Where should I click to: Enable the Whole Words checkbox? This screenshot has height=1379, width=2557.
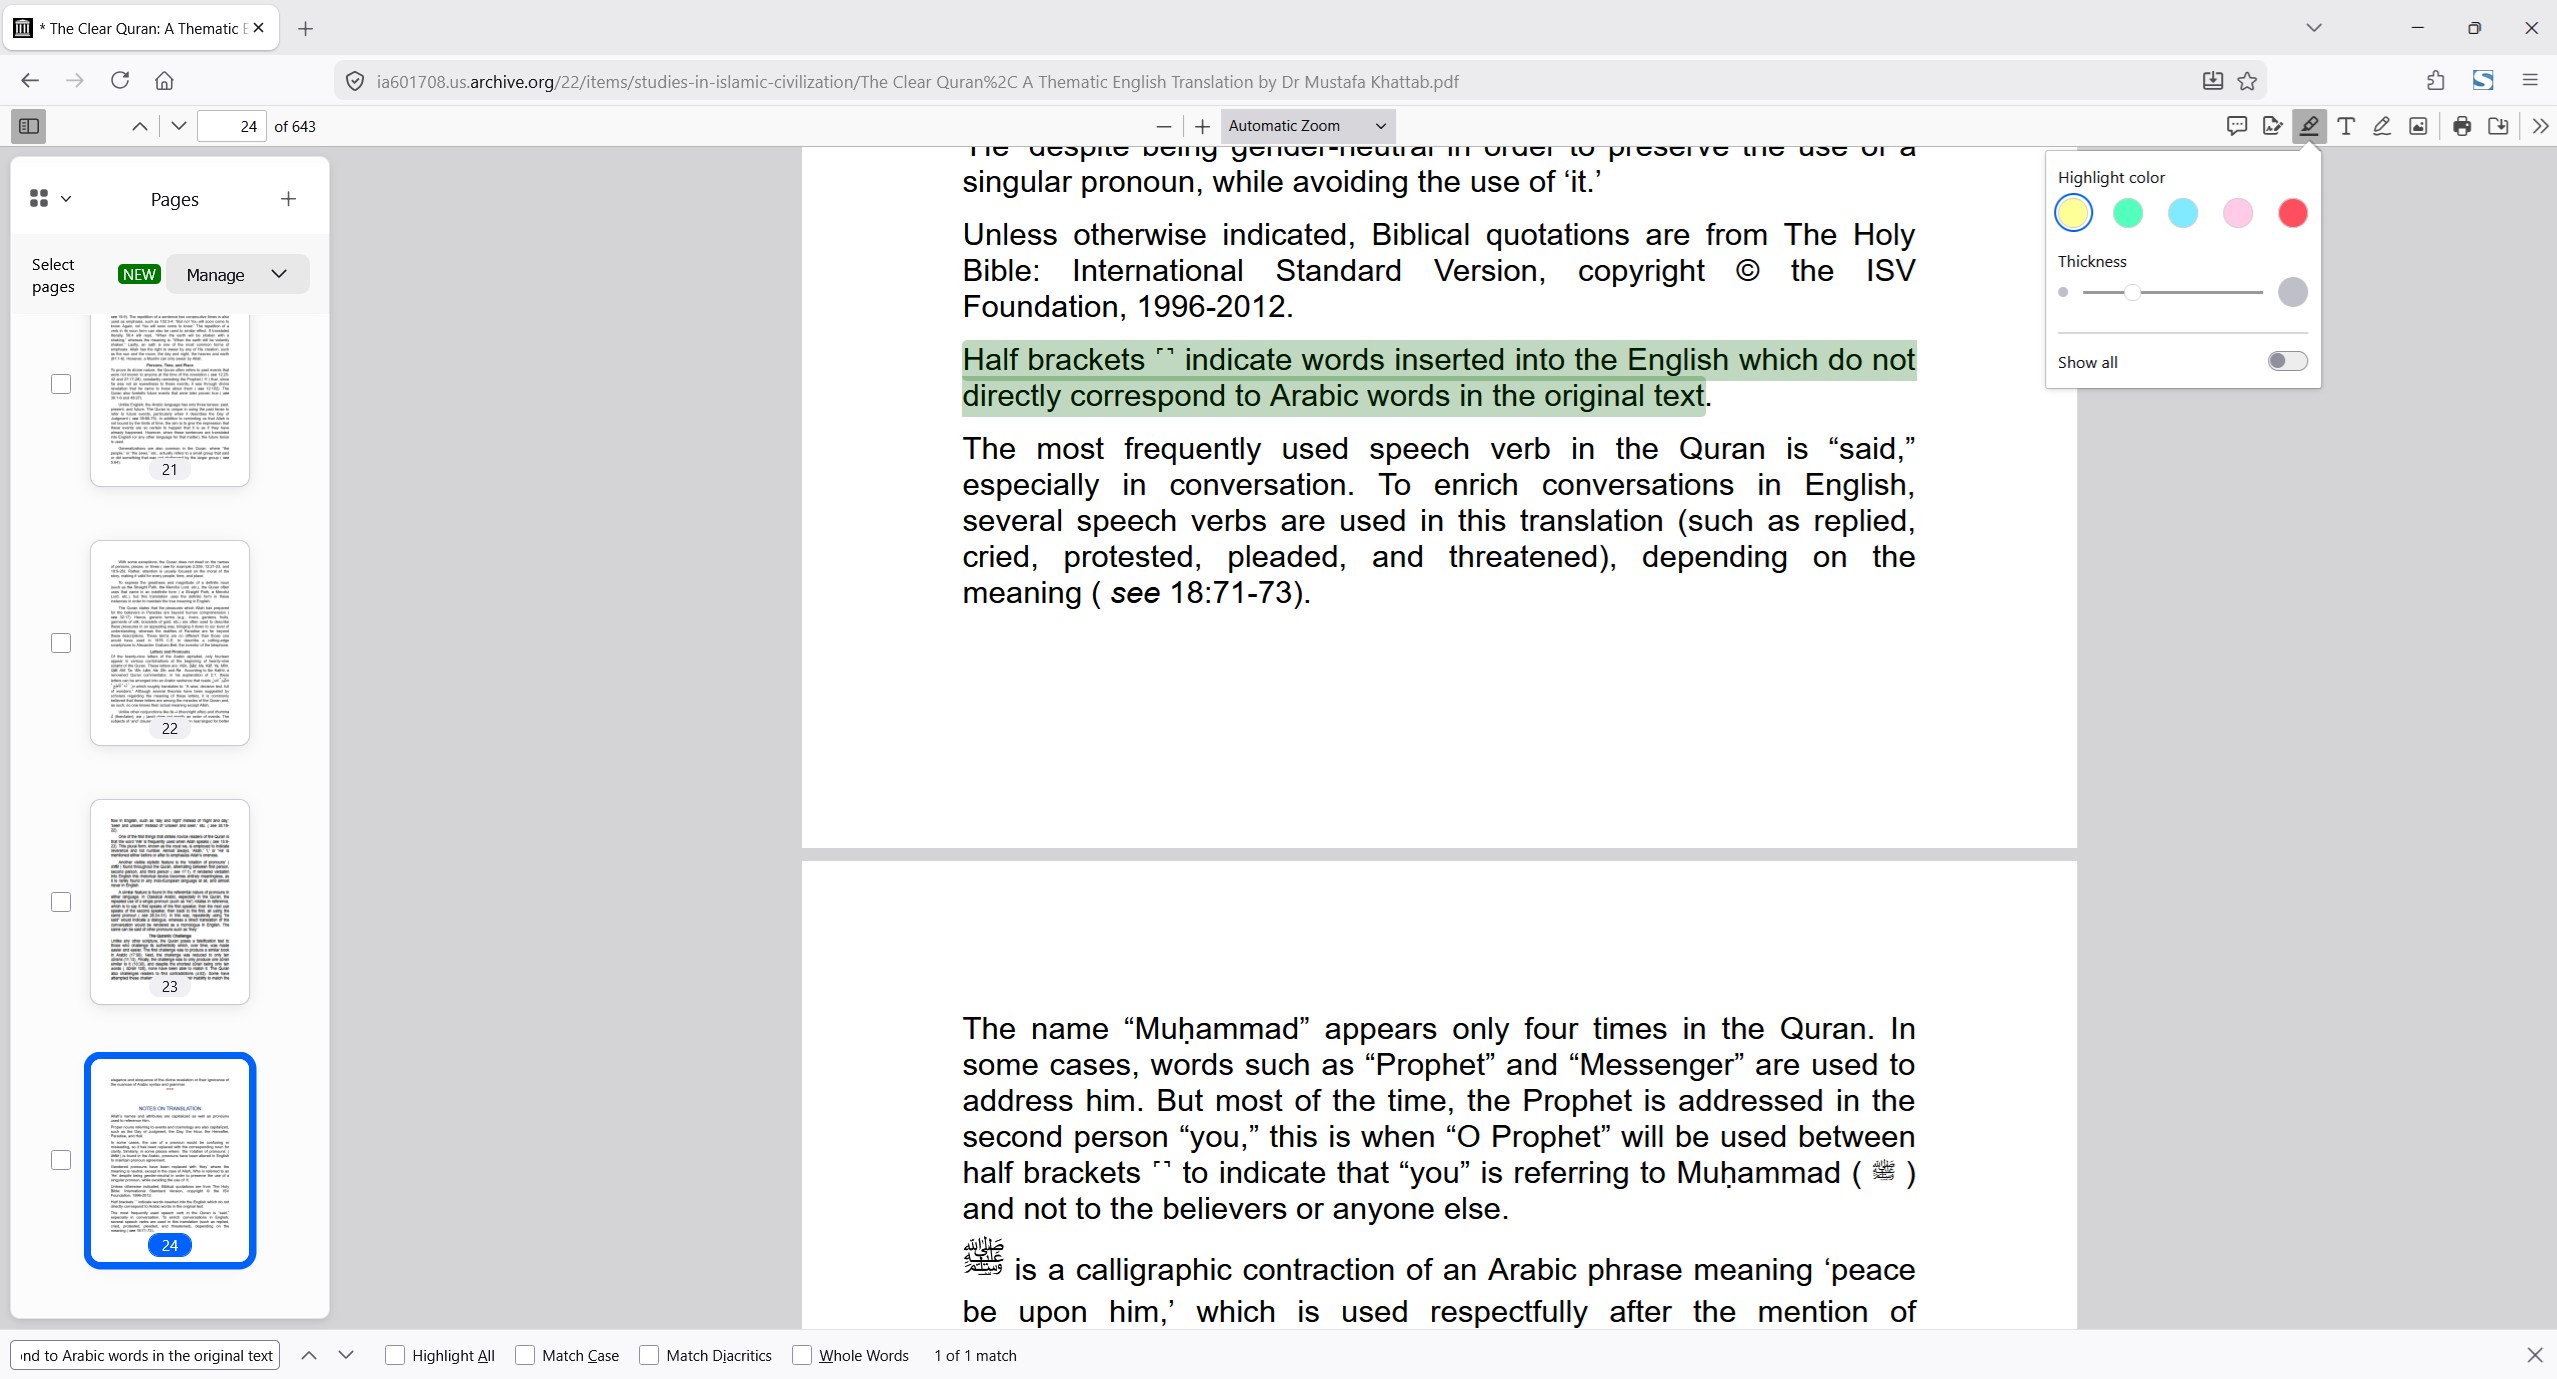point(802,1355)
